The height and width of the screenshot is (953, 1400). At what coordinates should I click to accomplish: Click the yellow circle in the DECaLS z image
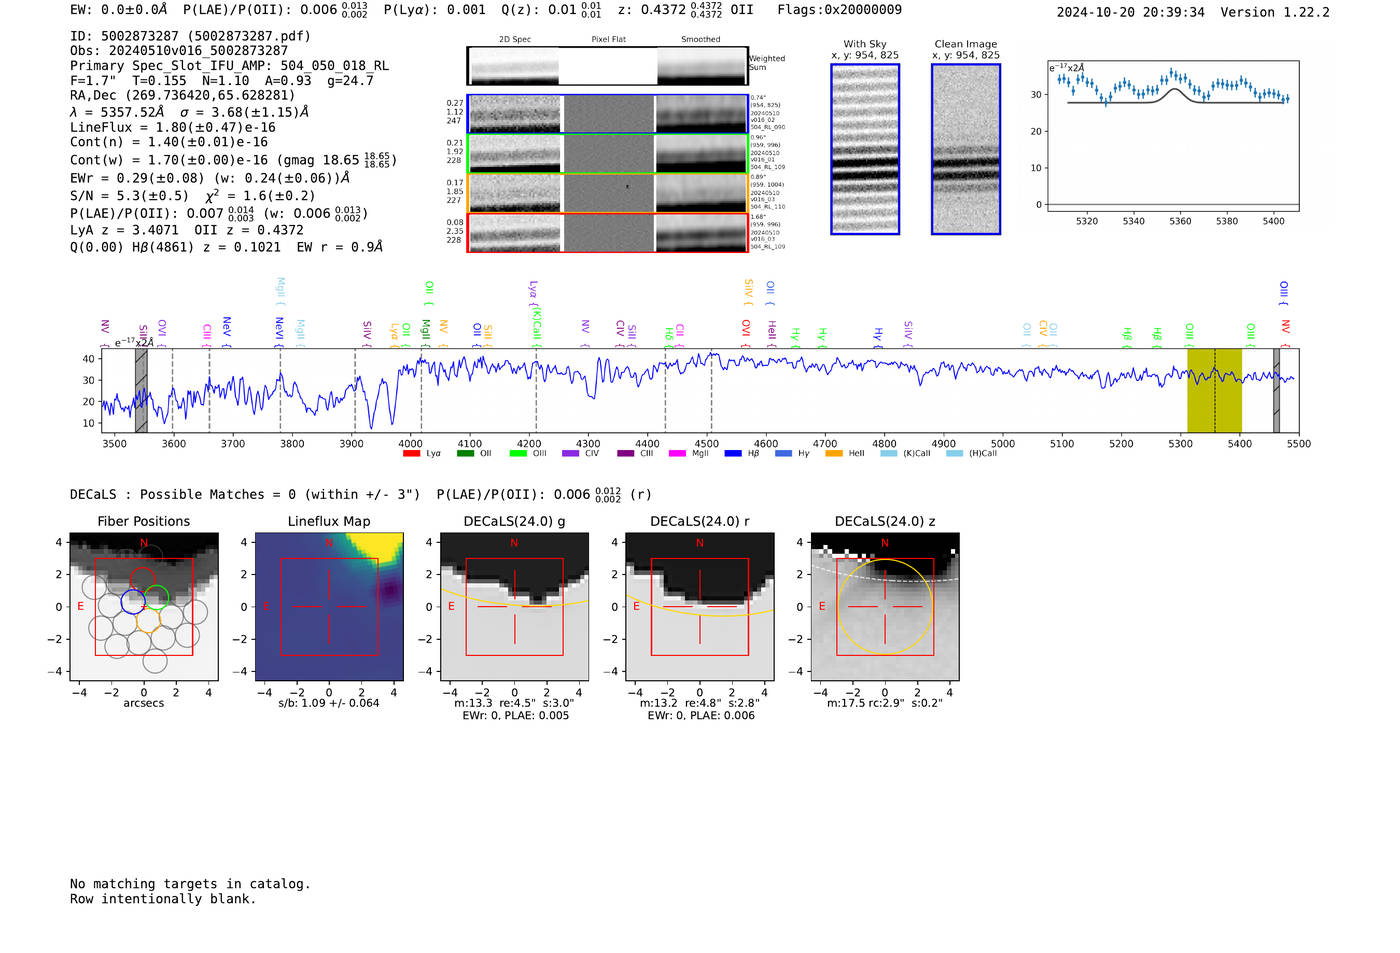point(884,607)
